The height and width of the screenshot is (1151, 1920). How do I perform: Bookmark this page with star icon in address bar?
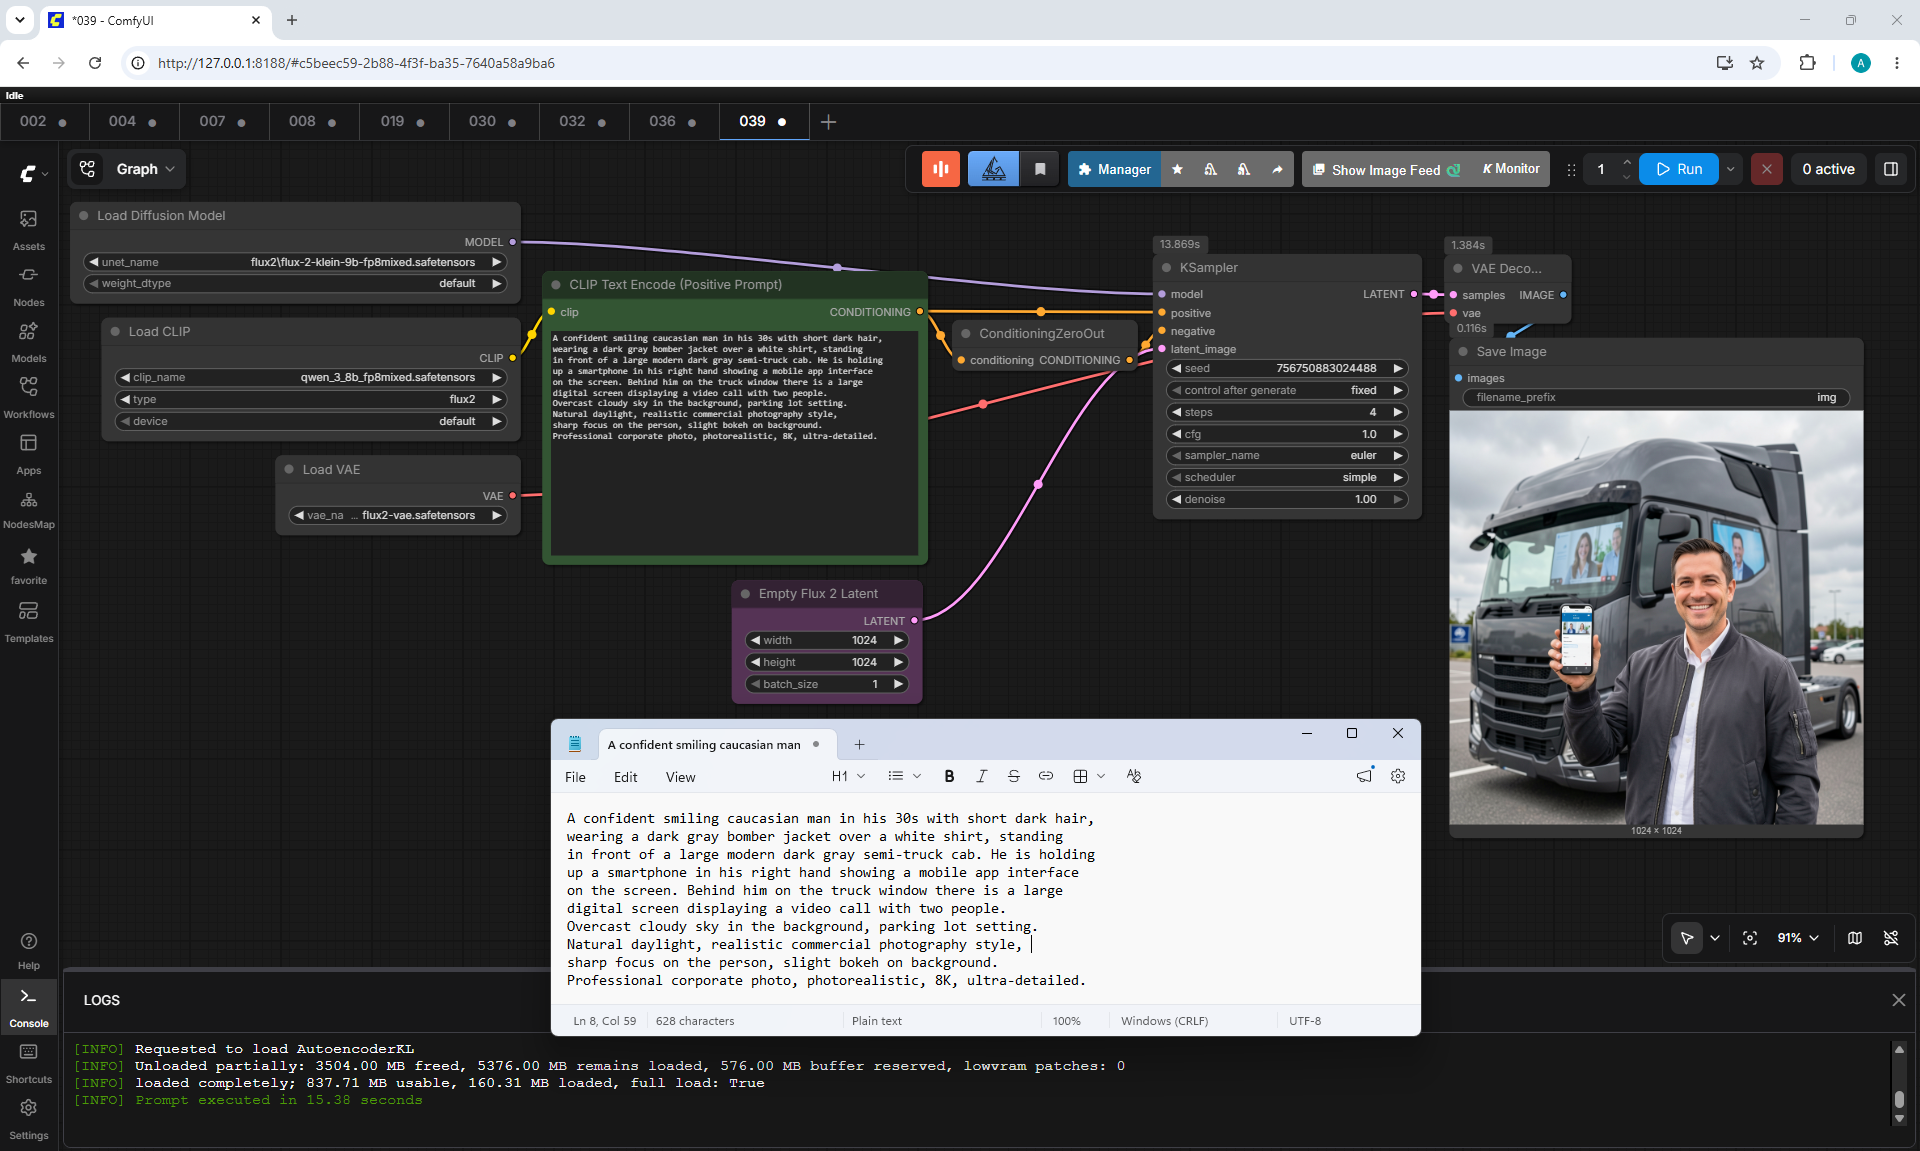click(x=1757, y=63)
